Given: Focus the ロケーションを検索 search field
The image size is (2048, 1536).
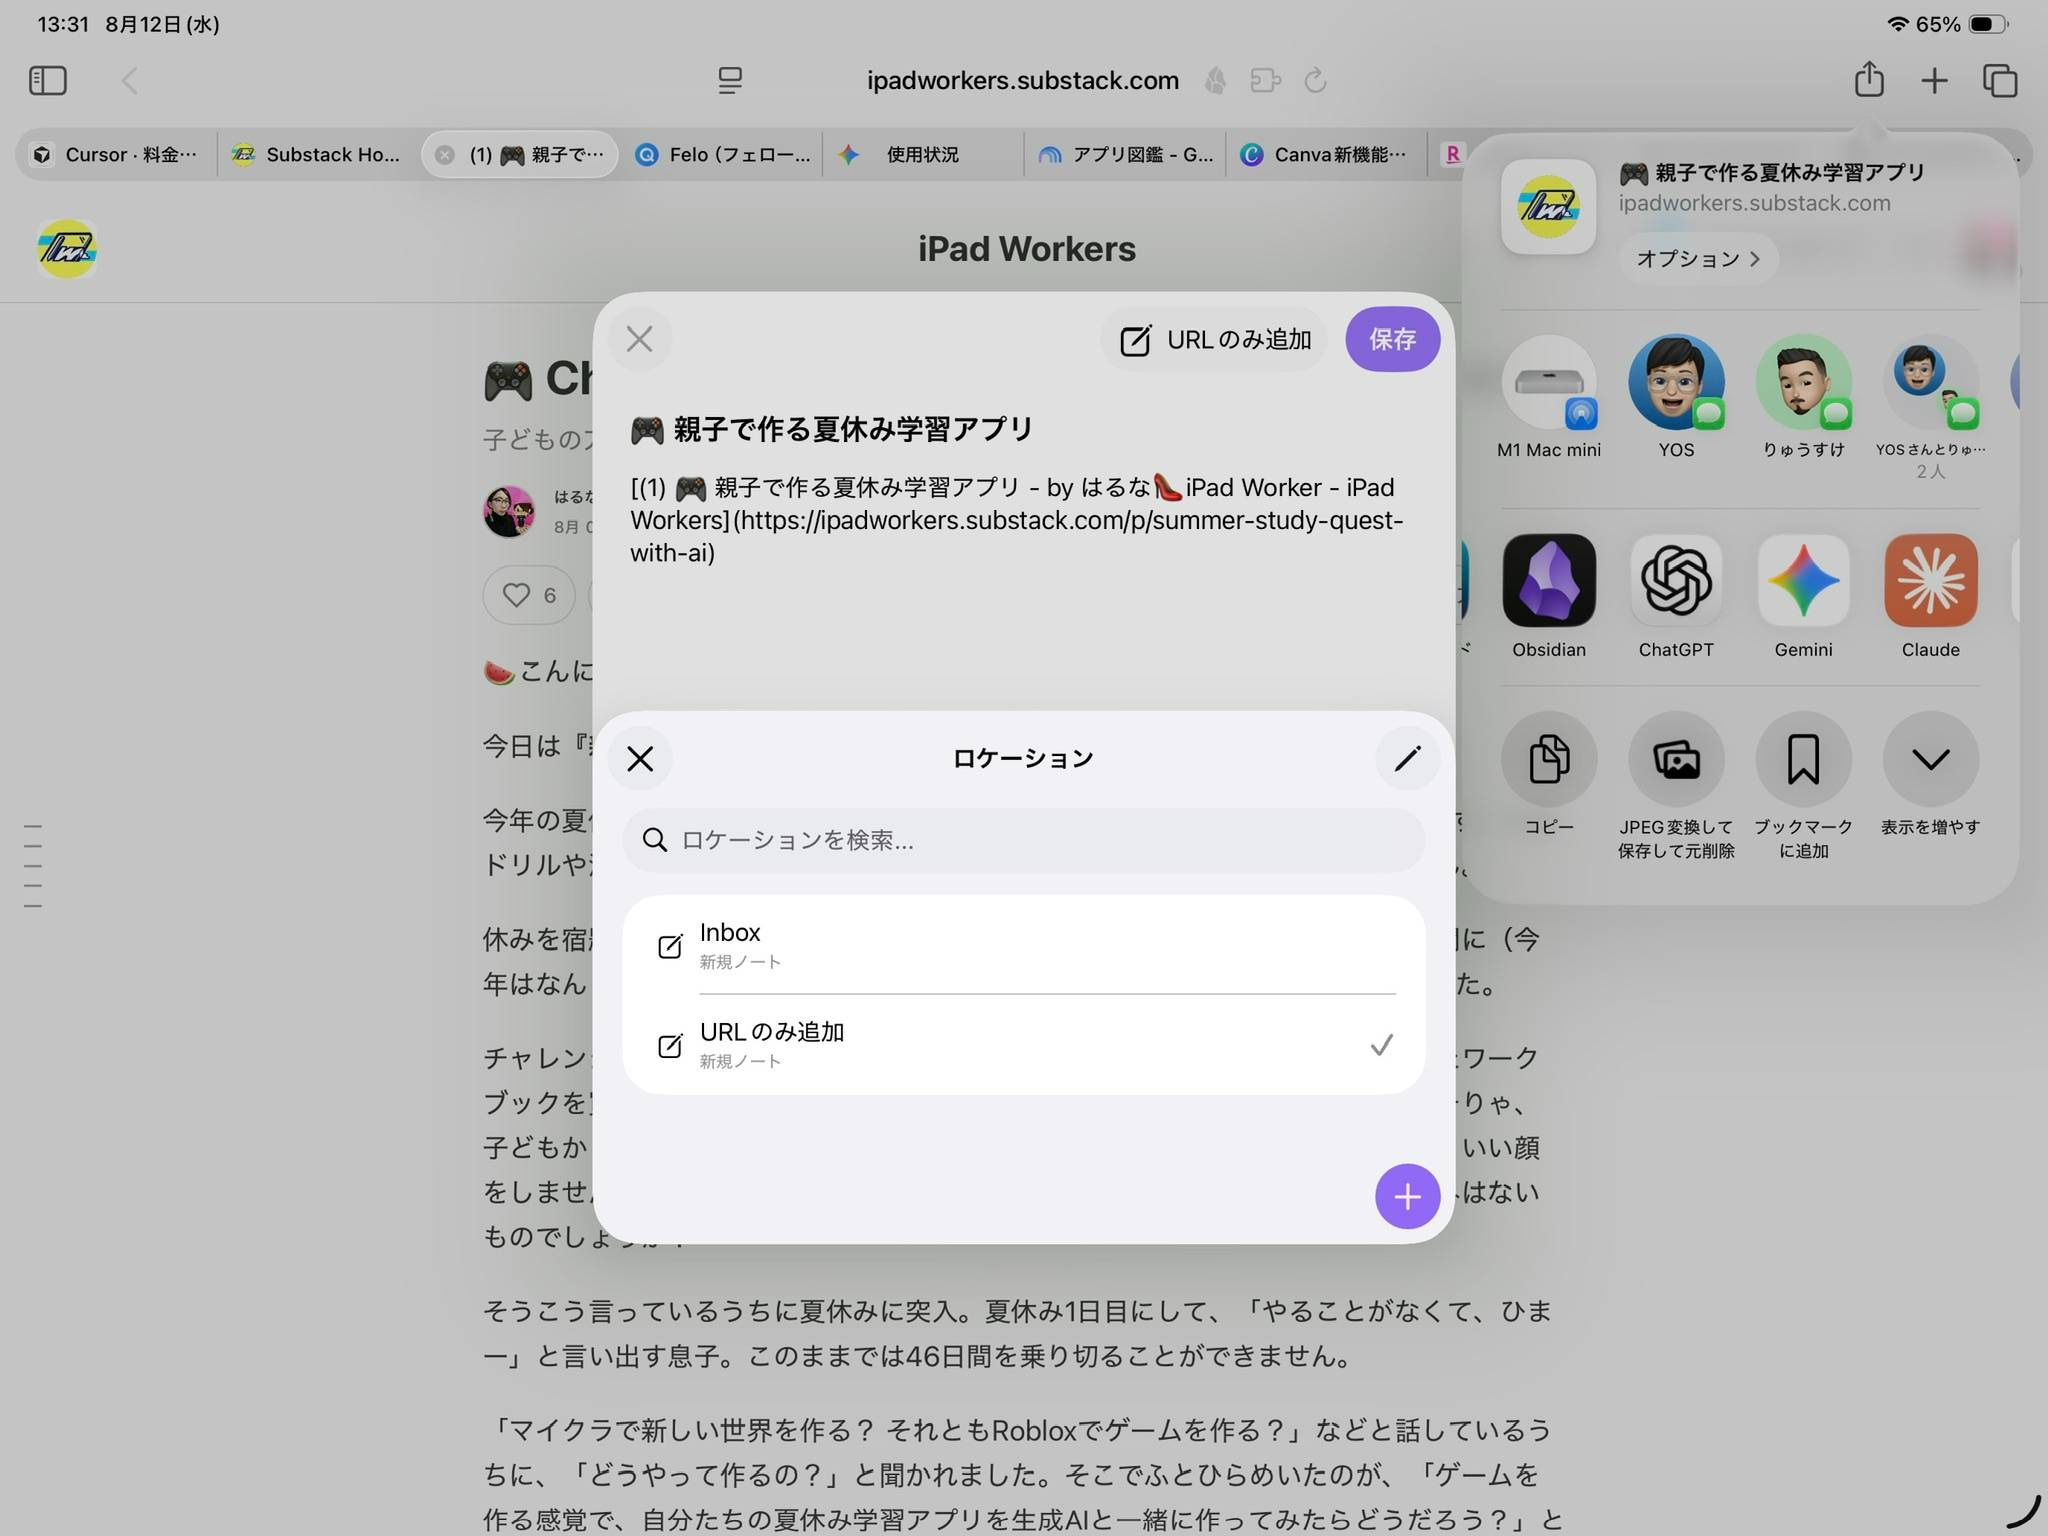Looking at the screenshot, I should click(x=1023, y=840).
